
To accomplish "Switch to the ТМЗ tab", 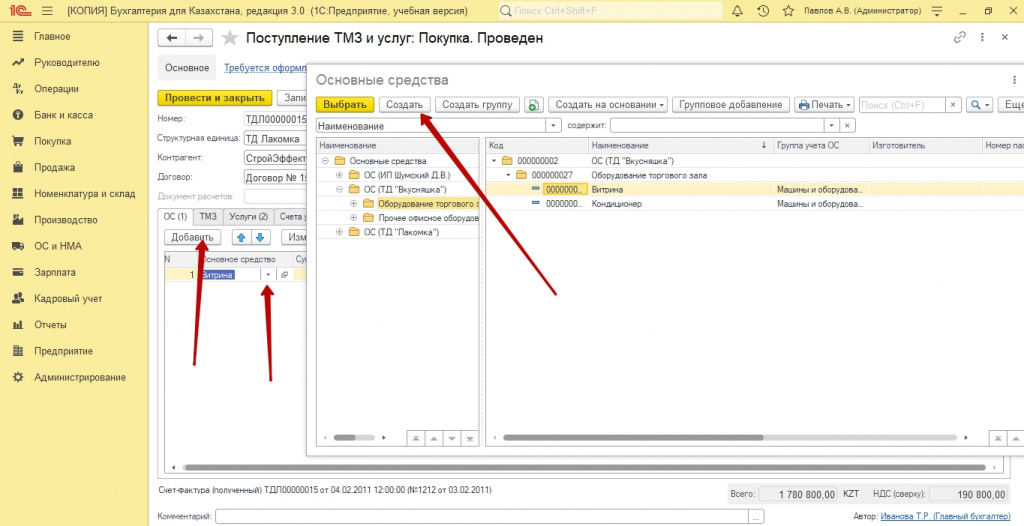I will (x=208, y=216).
